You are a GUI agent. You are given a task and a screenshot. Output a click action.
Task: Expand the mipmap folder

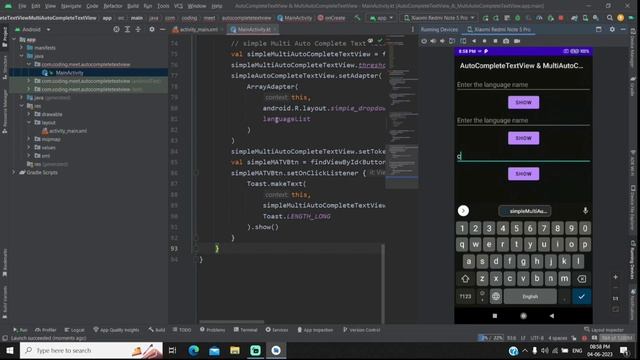tap(29, 139)
